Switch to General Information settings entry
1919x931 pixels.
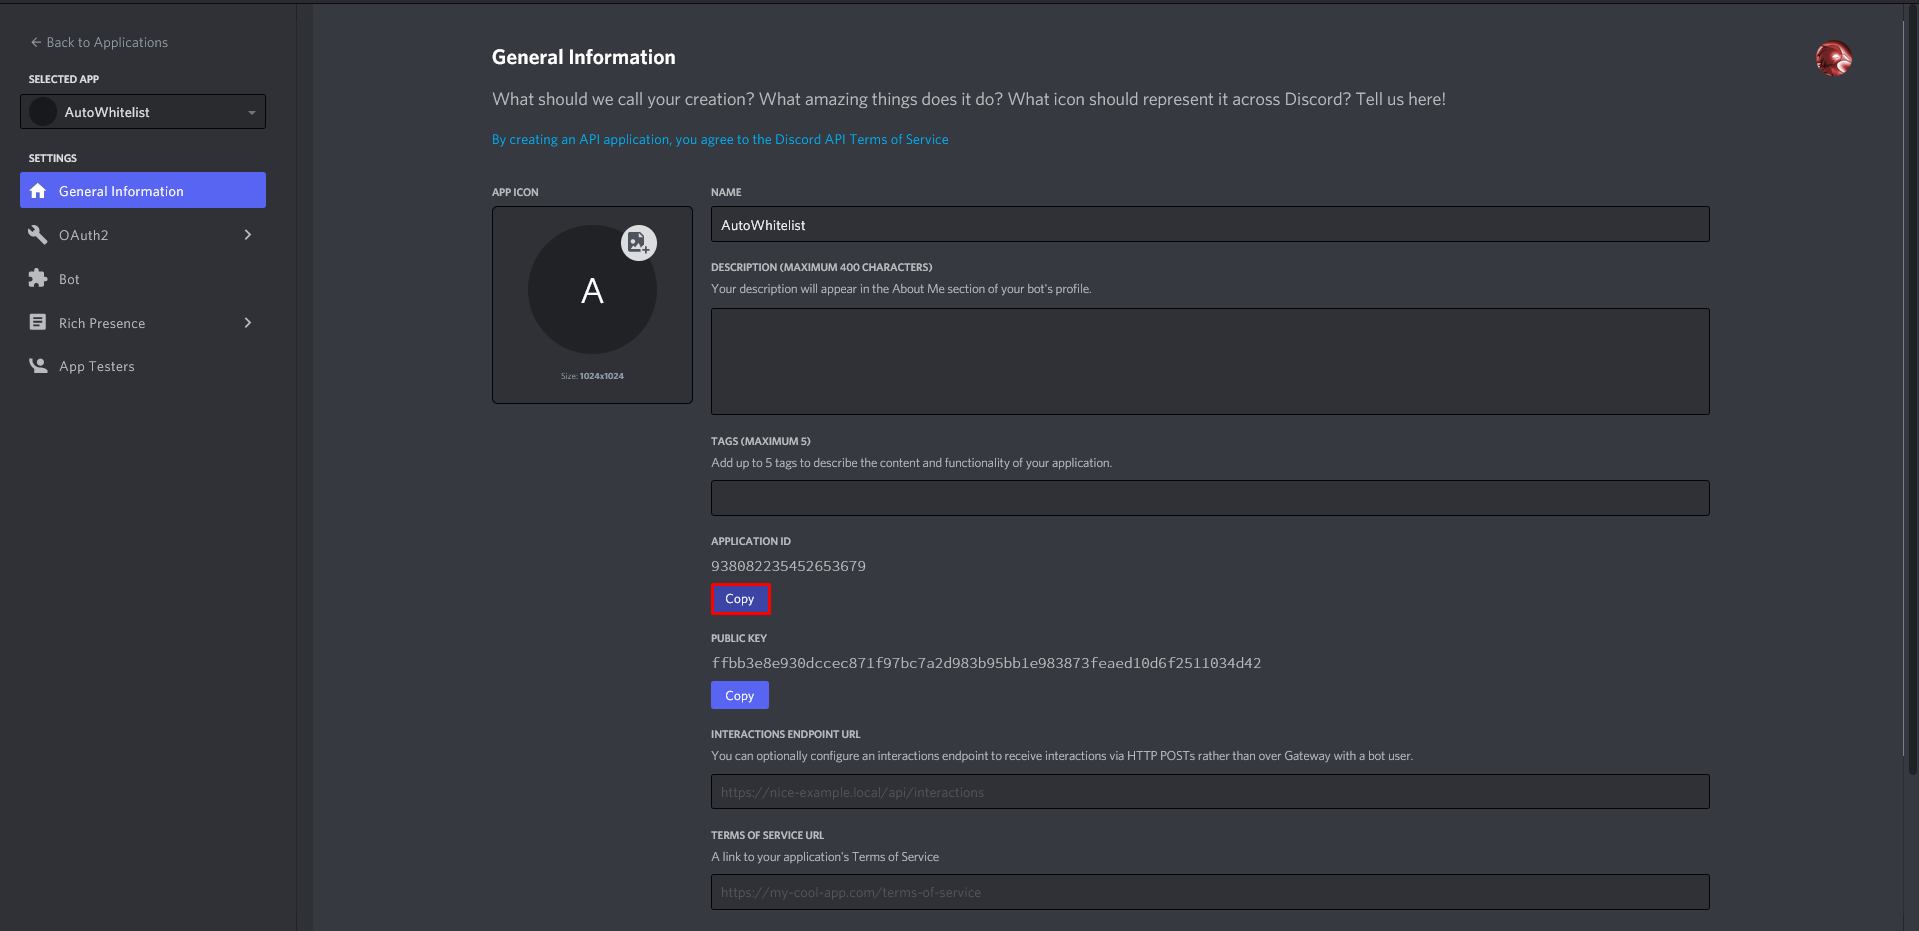(121, 190)
